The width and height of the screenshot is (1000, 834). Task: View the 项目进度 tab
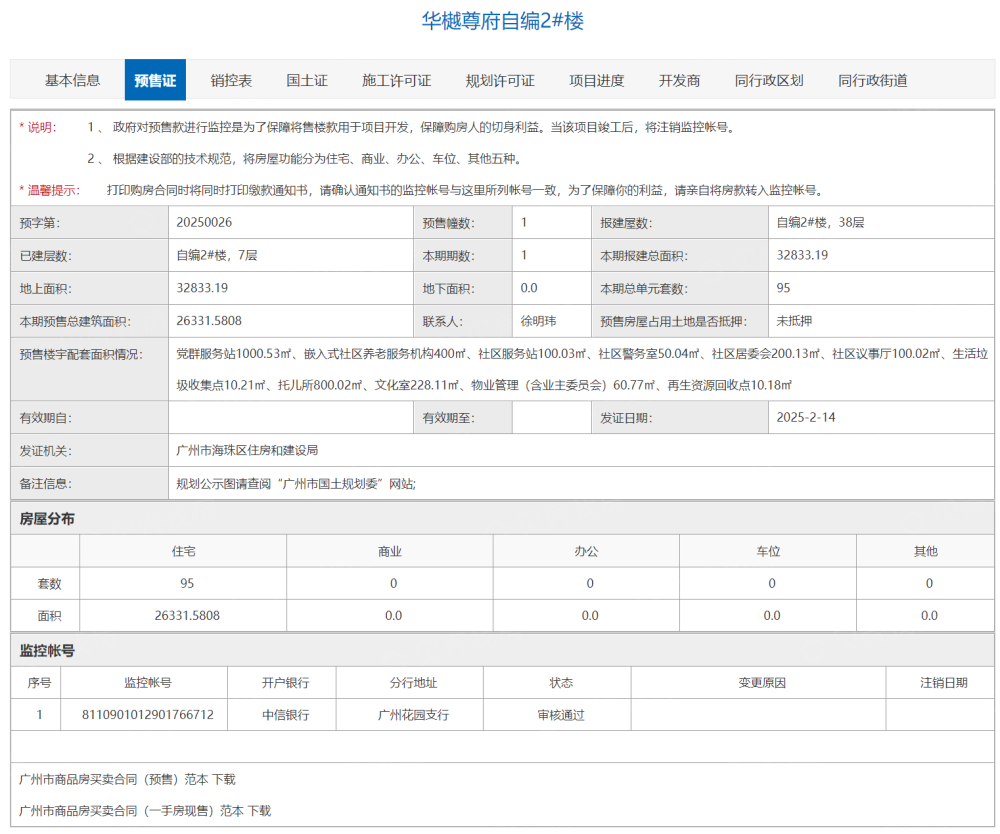(596, 80)
